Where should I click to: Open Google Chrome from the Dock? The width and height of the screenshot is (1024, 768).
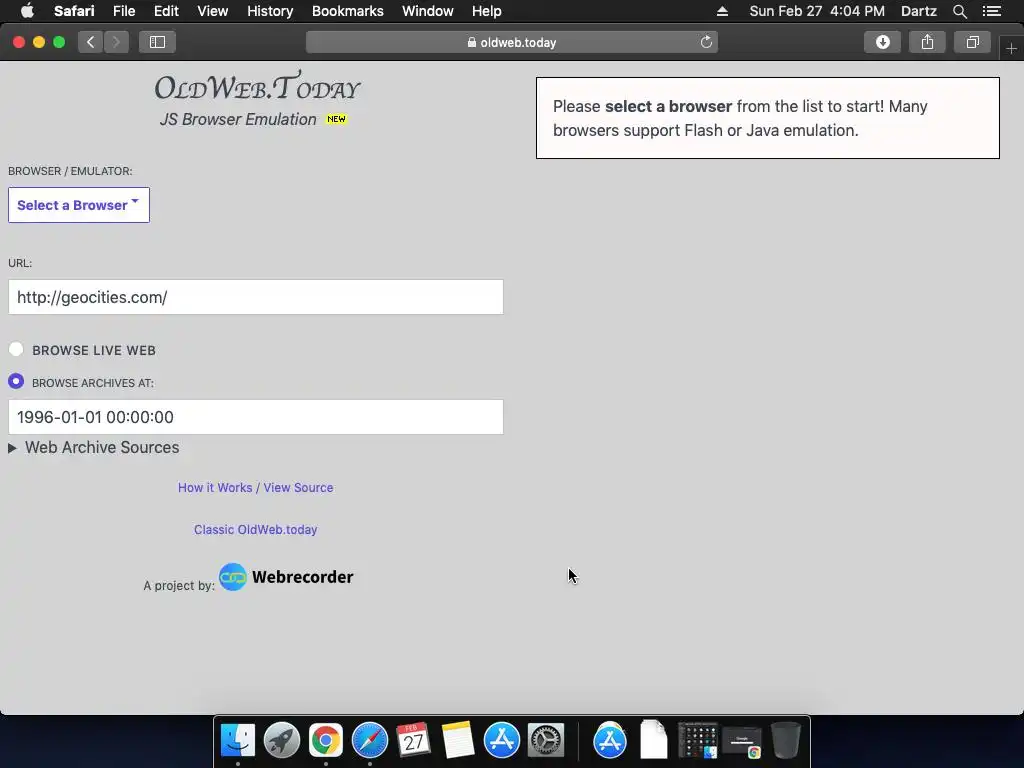tap(326, 741)
